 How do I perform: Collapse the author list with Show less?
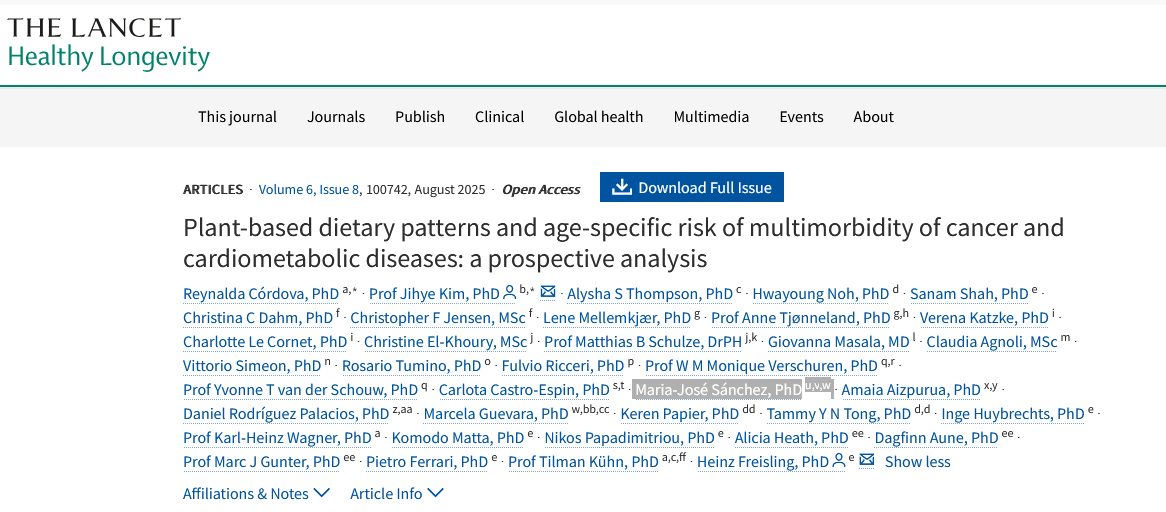tap(917, 462)
